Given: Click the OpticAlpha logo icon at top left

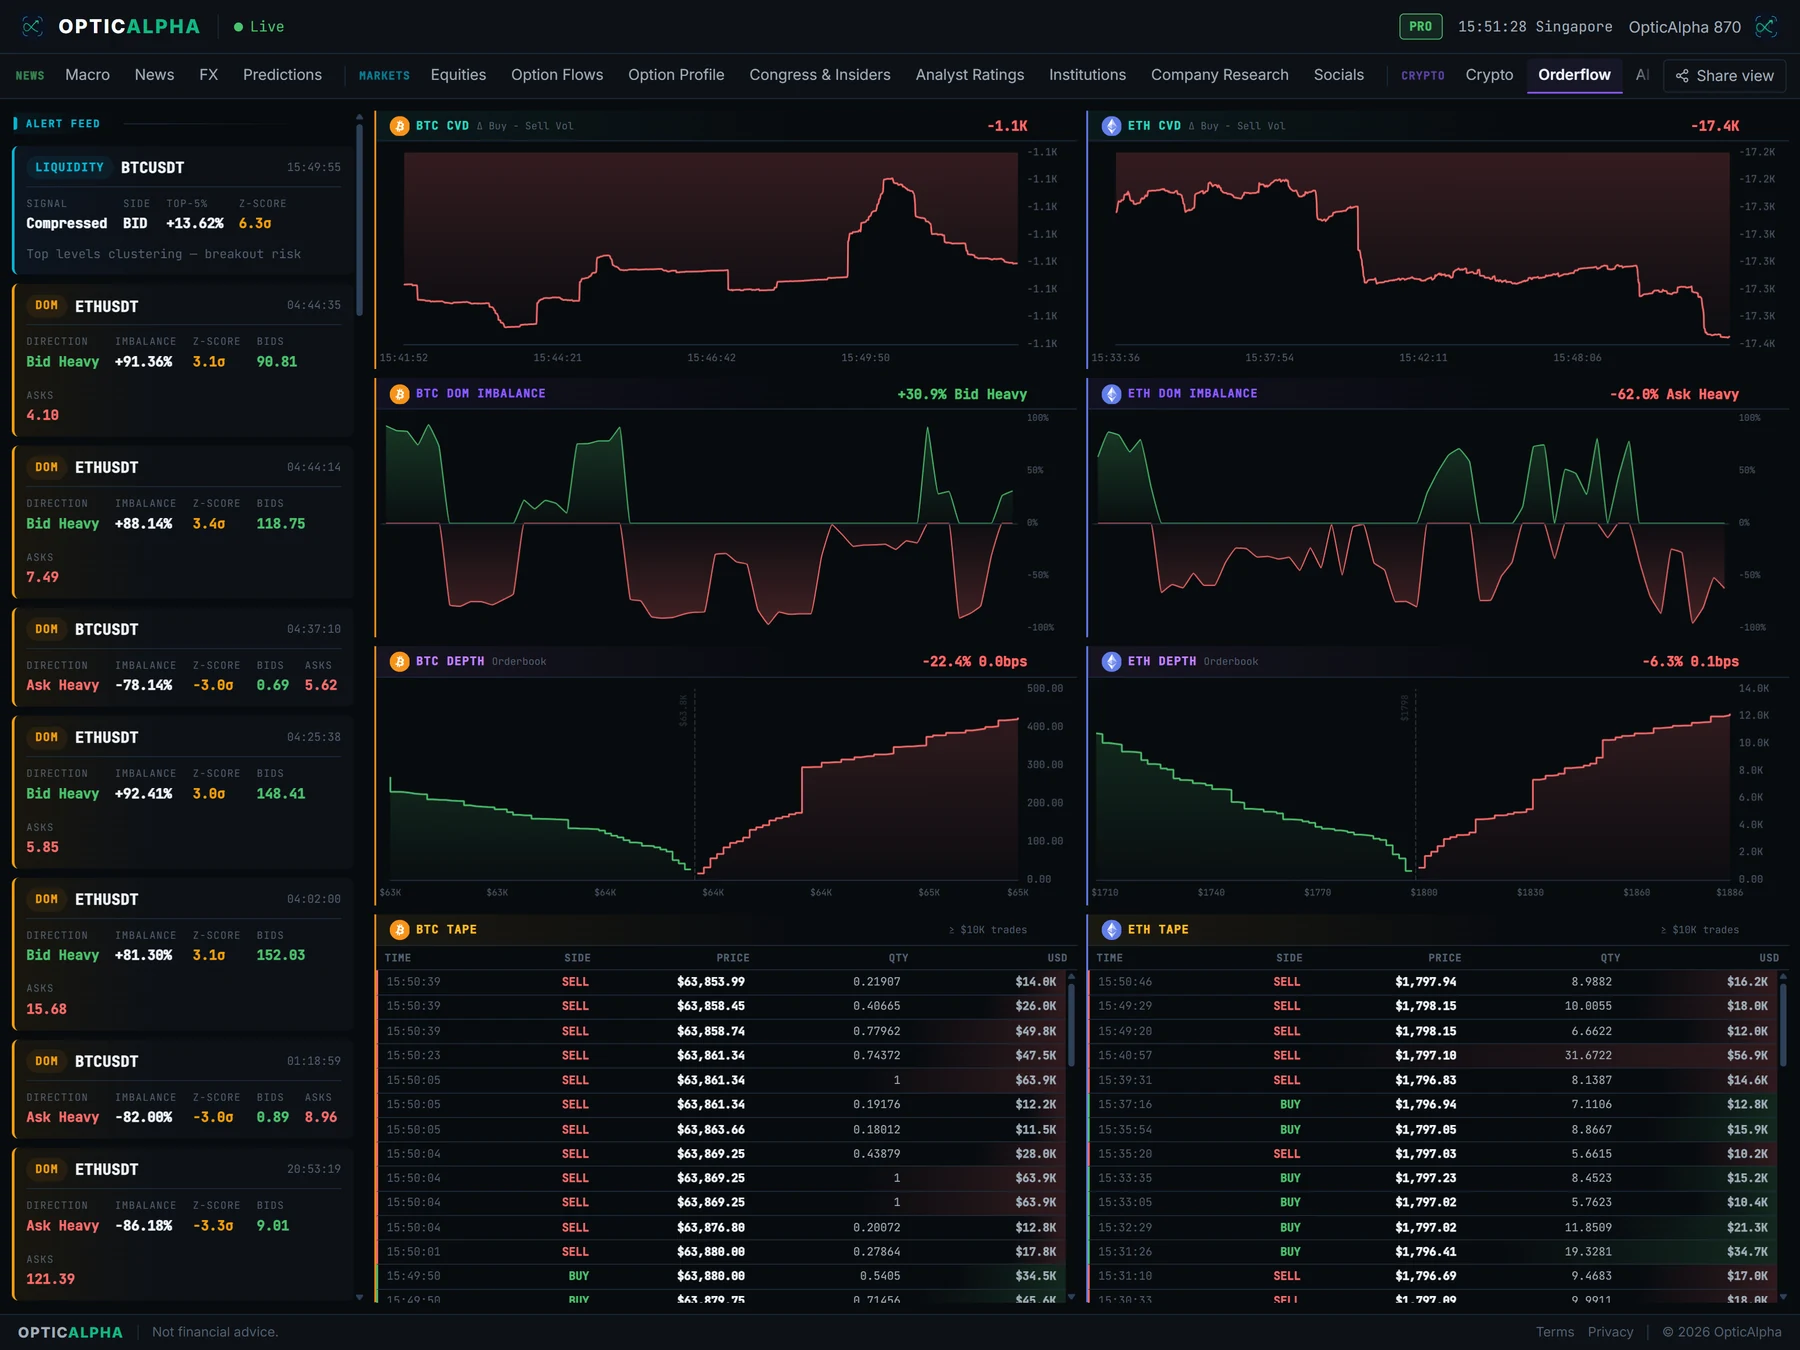Looking at the screenshot, I should coord(32,26).
